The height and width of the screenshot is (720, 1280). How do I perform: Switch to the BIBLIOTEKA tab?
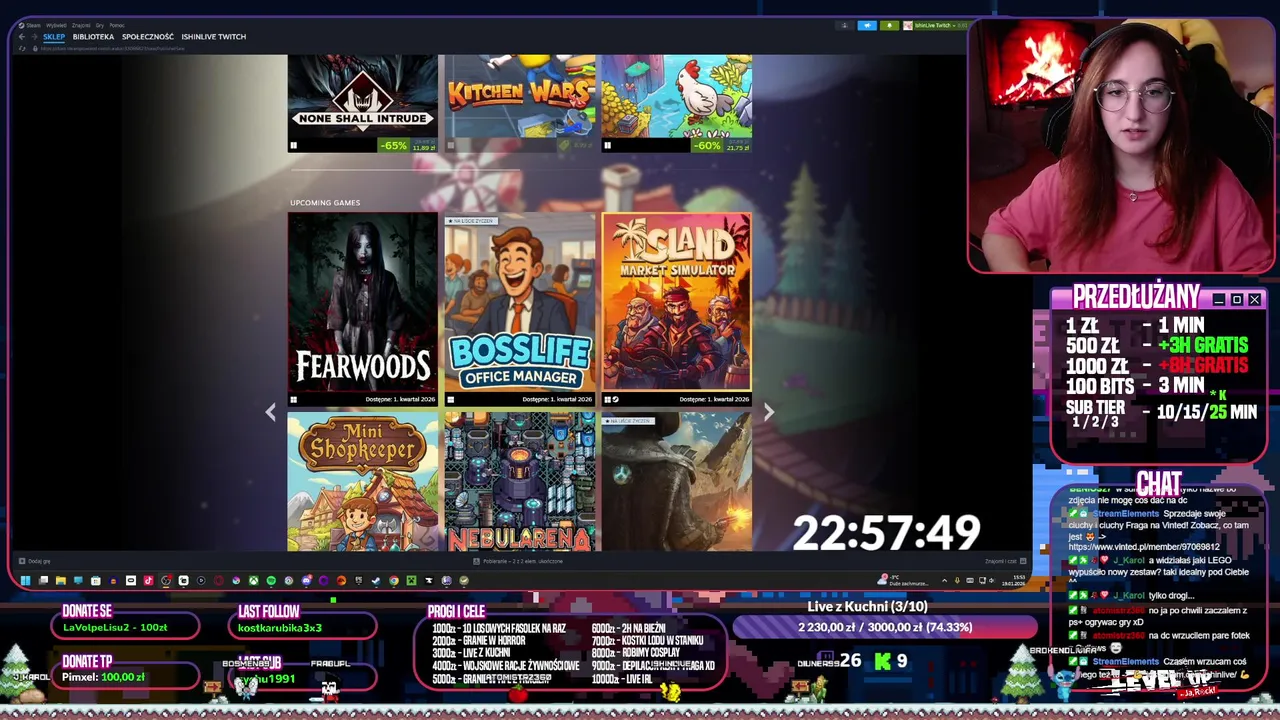[93, 37]
